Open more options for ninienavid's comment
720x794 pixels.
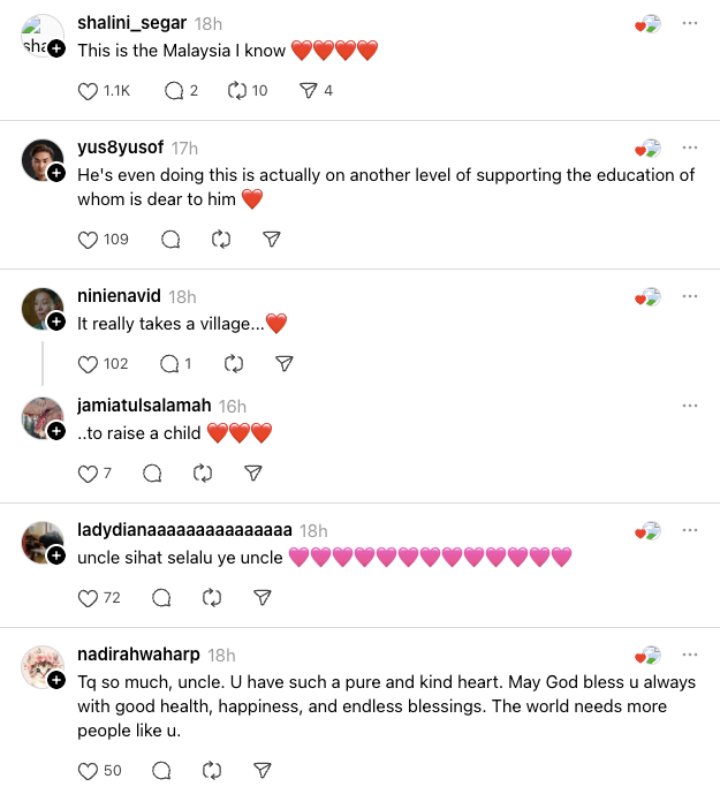[x=689, y=296]
